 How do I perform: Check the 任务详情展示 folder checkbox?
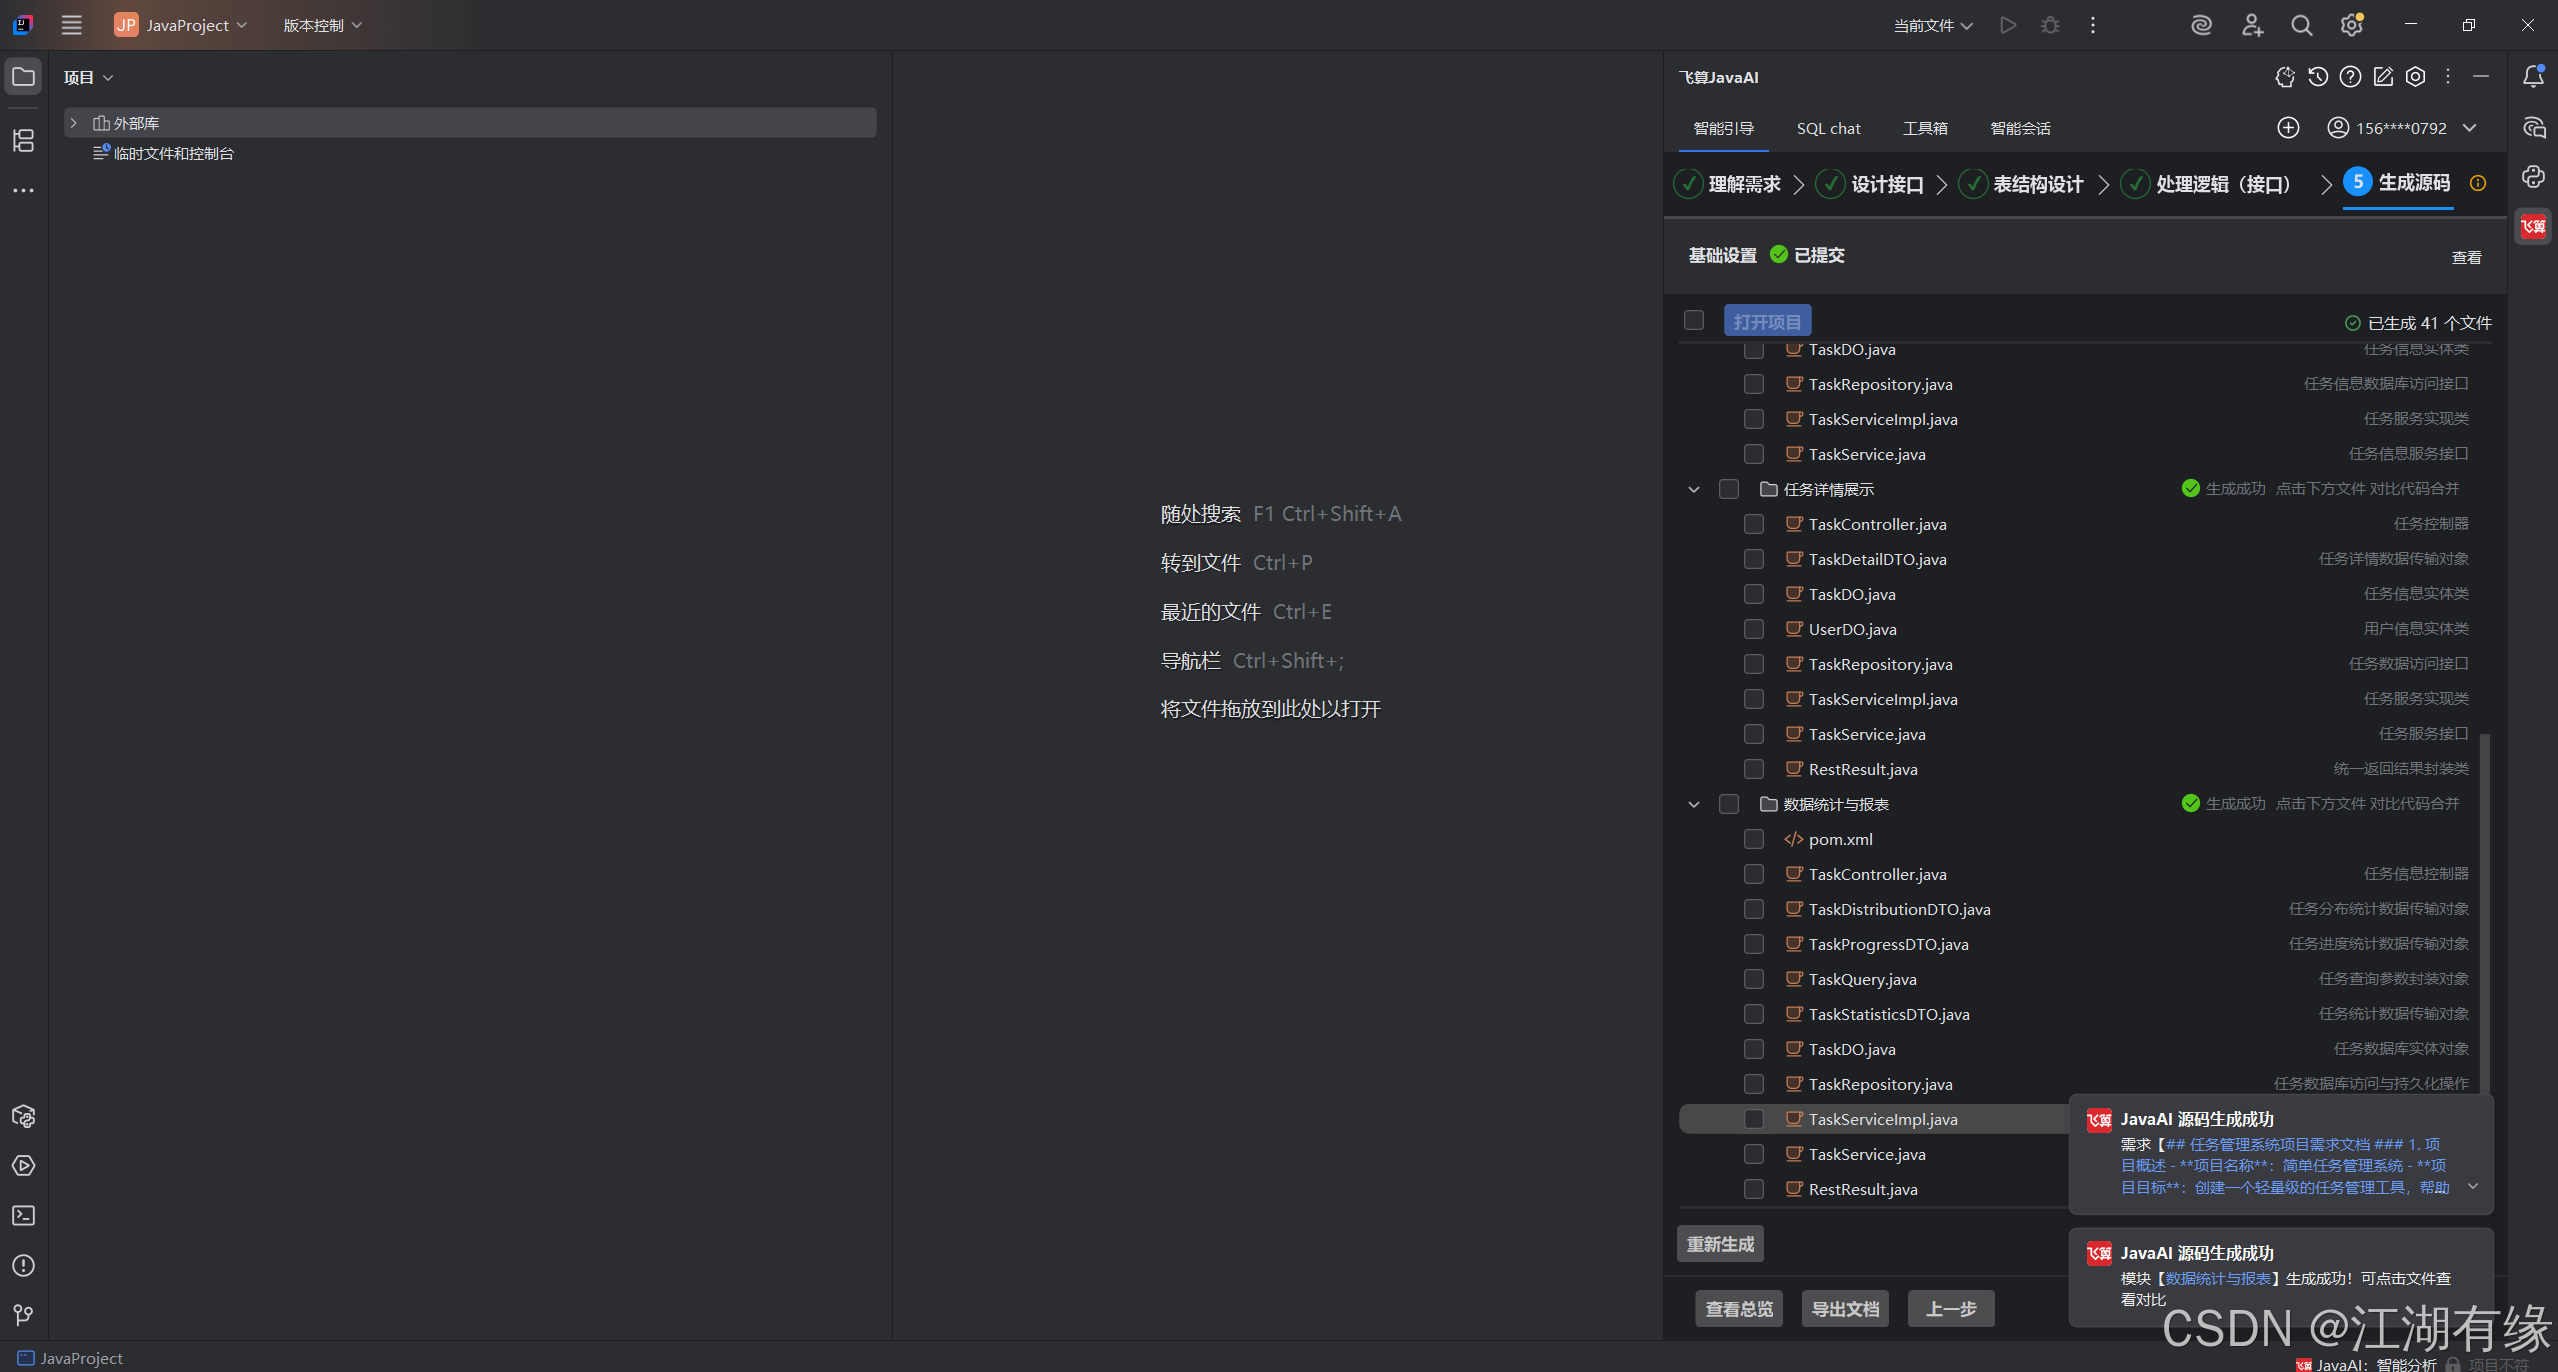(x=1729, y=489)
